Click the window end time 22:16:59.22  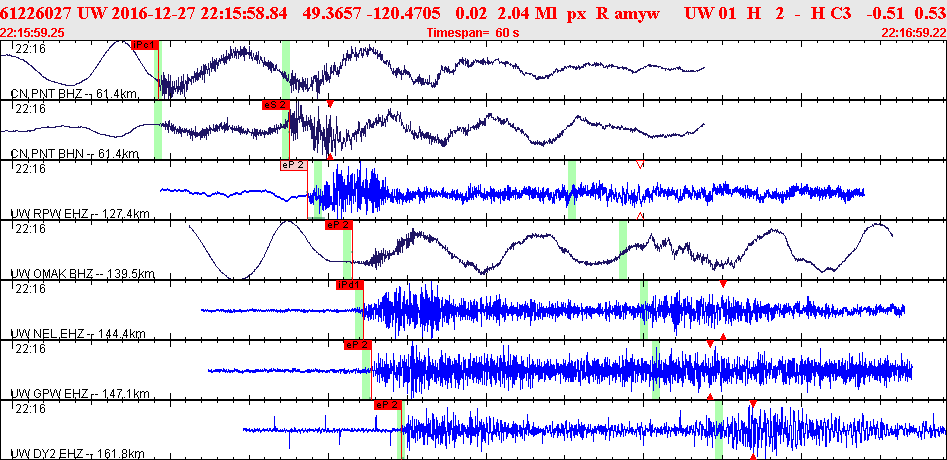913,33
